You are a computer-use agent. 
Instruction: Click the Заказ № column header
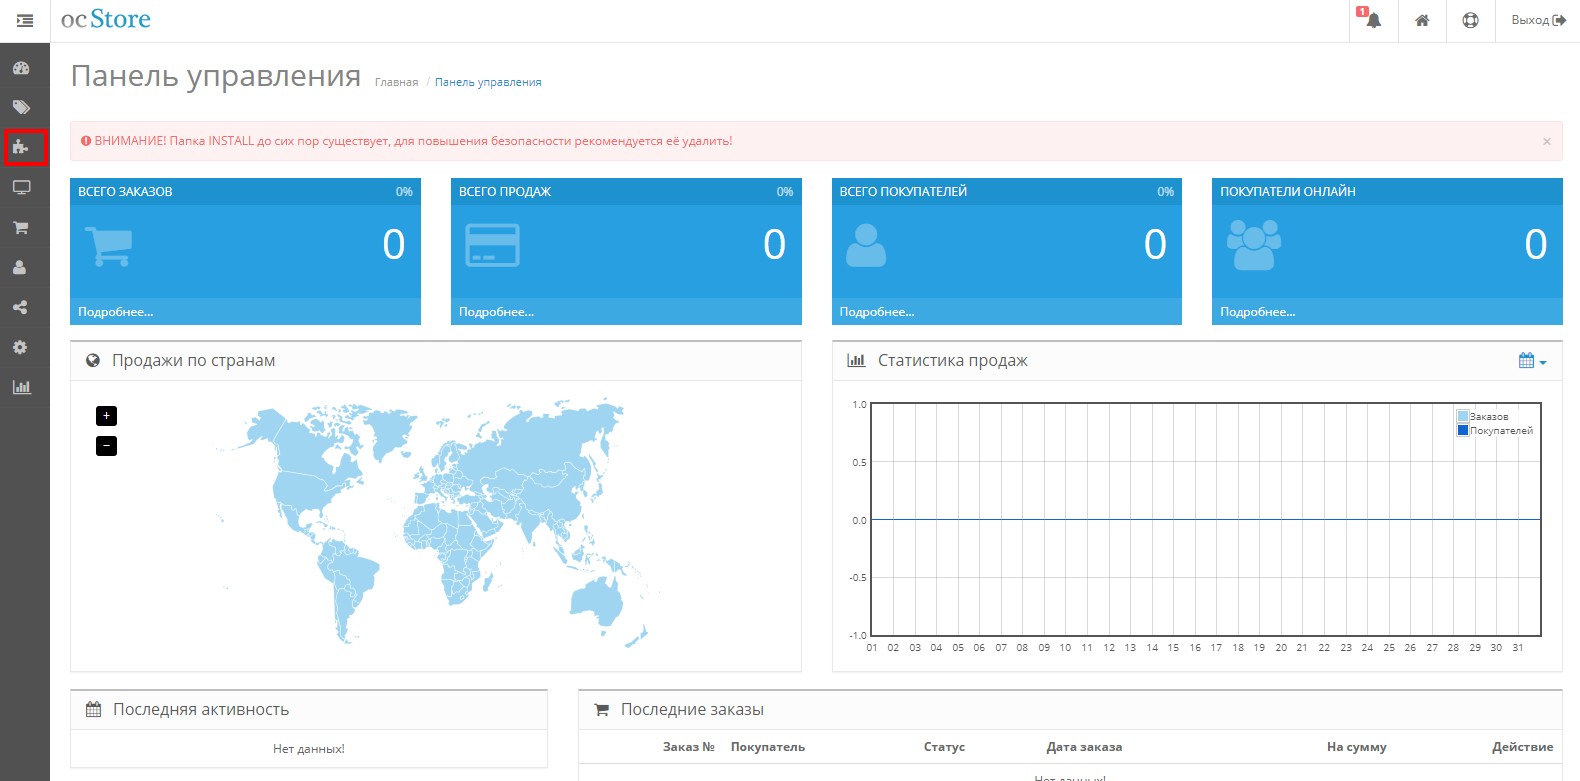tap(689, 747)
